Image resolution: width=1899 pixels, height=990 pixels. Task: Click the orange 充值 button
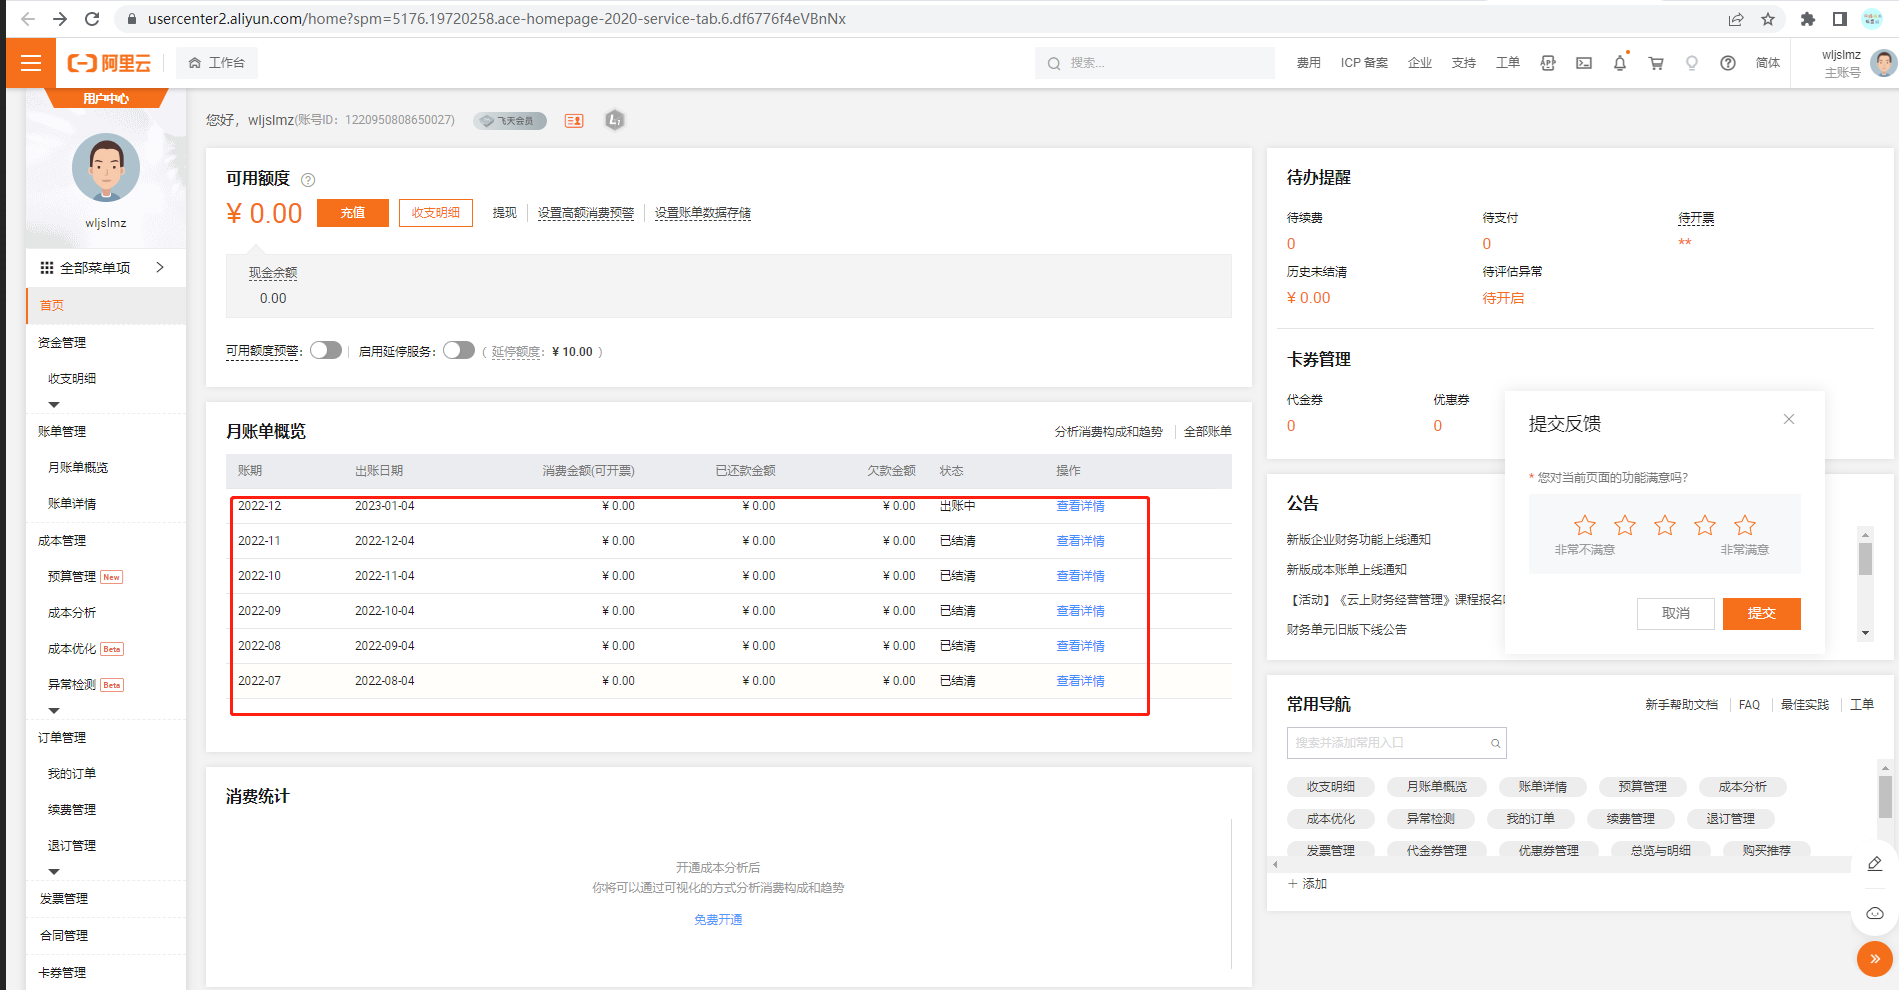coord(353,213)
